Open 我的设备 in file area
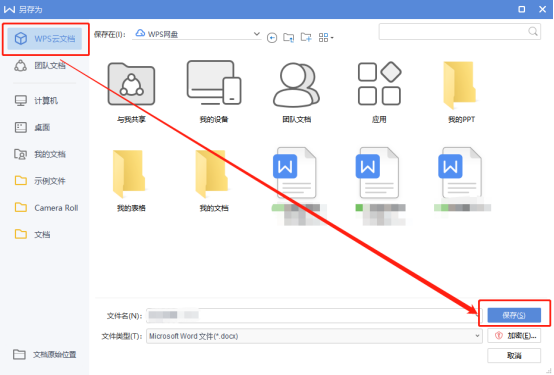The width and height of the screenshot is (554, 375). [214, 92]
